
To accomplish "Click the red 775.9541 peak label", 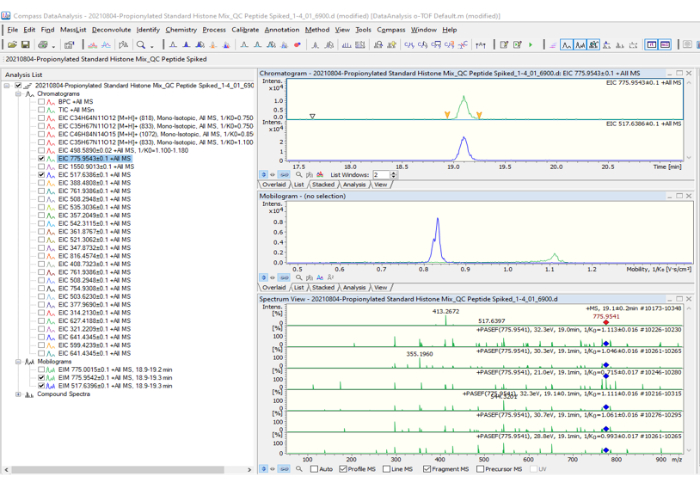I will (x=606, y=317).
